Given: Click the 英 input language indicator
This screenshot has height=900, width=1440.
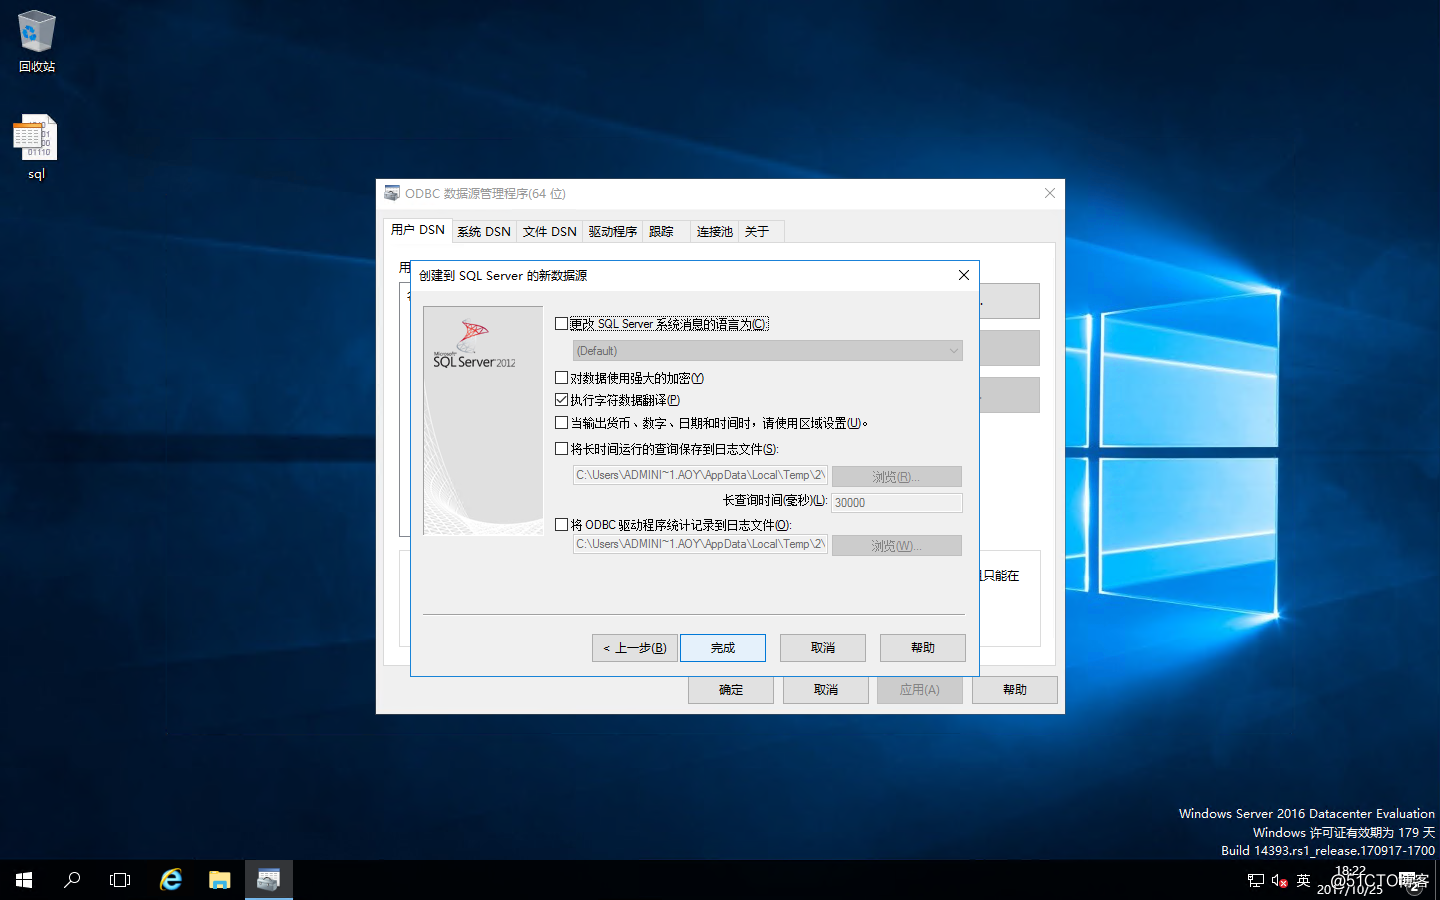Looking at the screenshot, I should (1303, 880).
